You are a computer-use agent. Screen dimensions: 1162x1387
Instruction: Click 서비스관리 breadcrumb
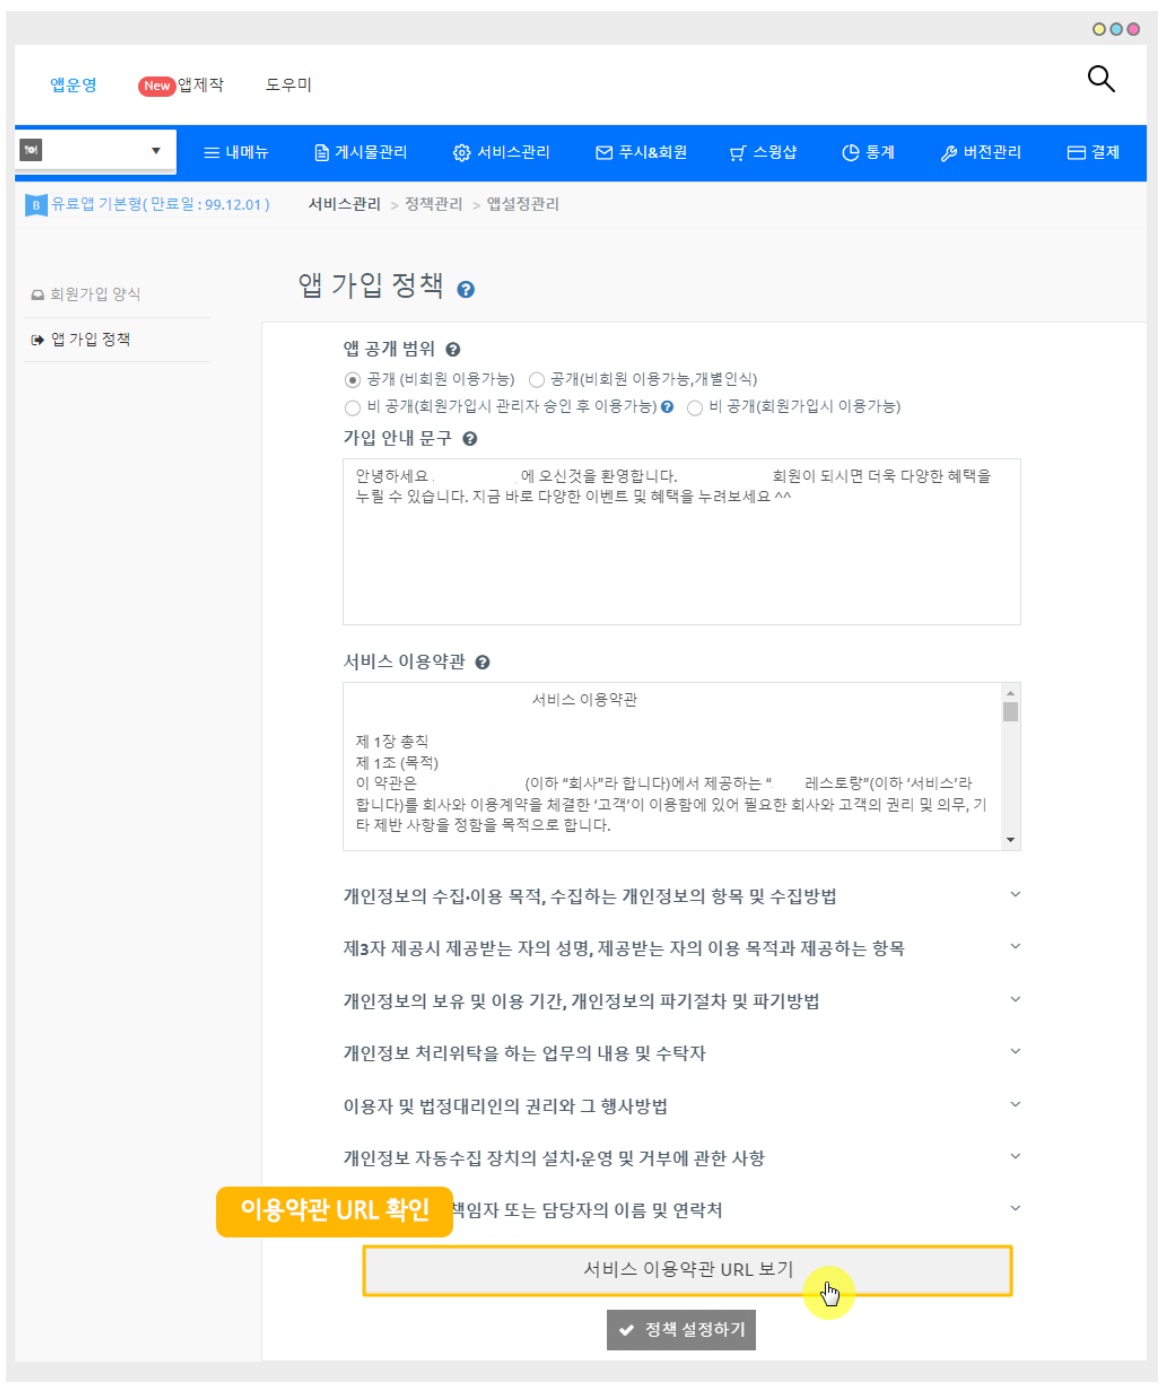coord(344,205)
